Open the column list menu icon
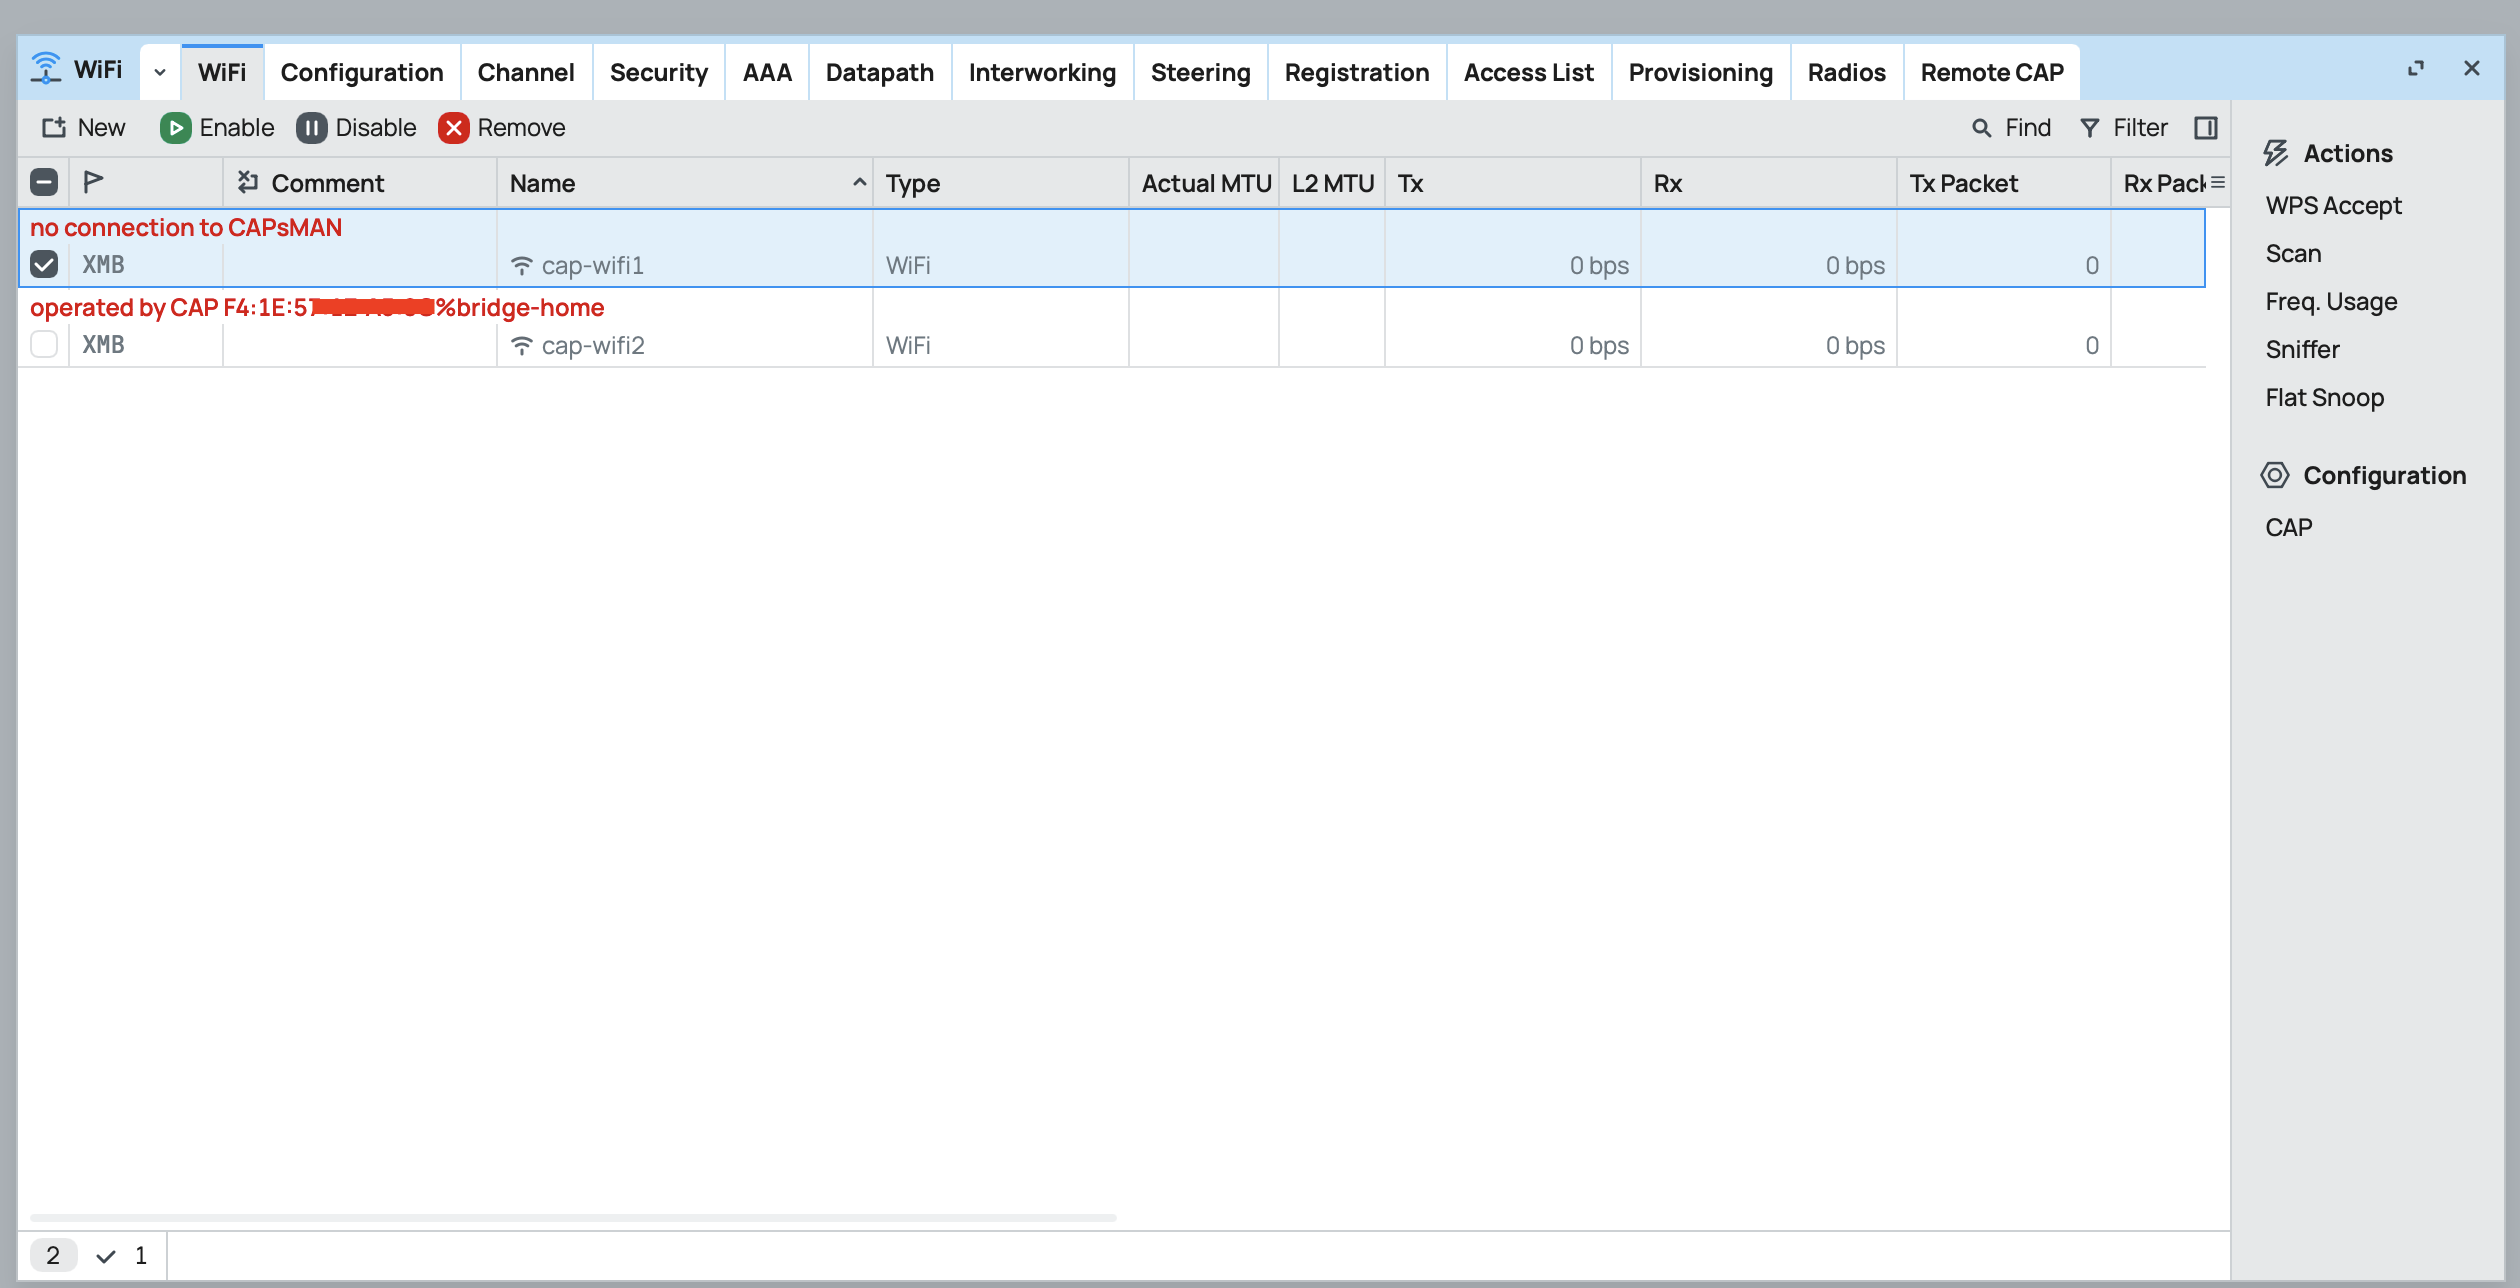Screen dimensions: 2520x1288 click(x=2217, y=183)
